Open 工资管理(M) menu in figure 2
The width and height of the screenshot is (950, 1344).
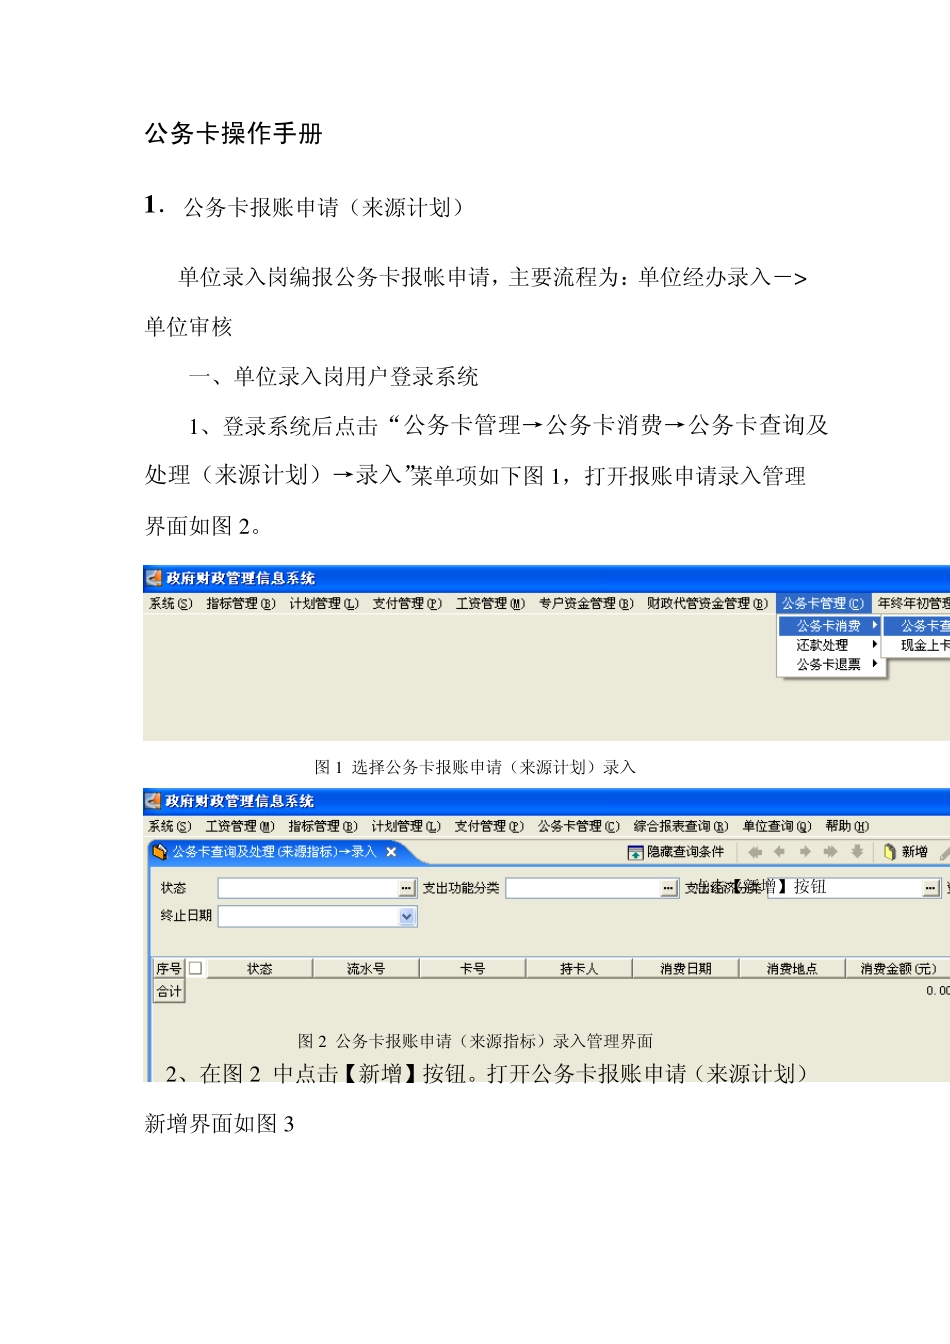click(240, 827)
